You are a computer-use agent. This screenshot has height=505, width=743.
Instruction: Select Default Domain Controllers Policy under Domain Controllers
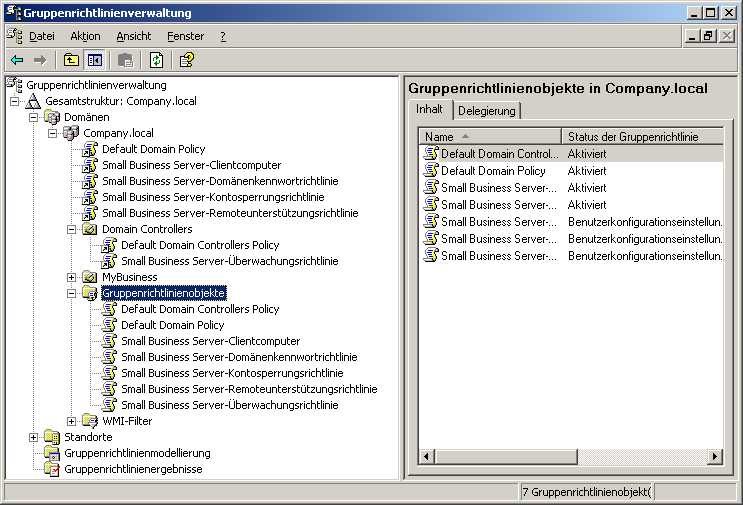coord(200,245)
